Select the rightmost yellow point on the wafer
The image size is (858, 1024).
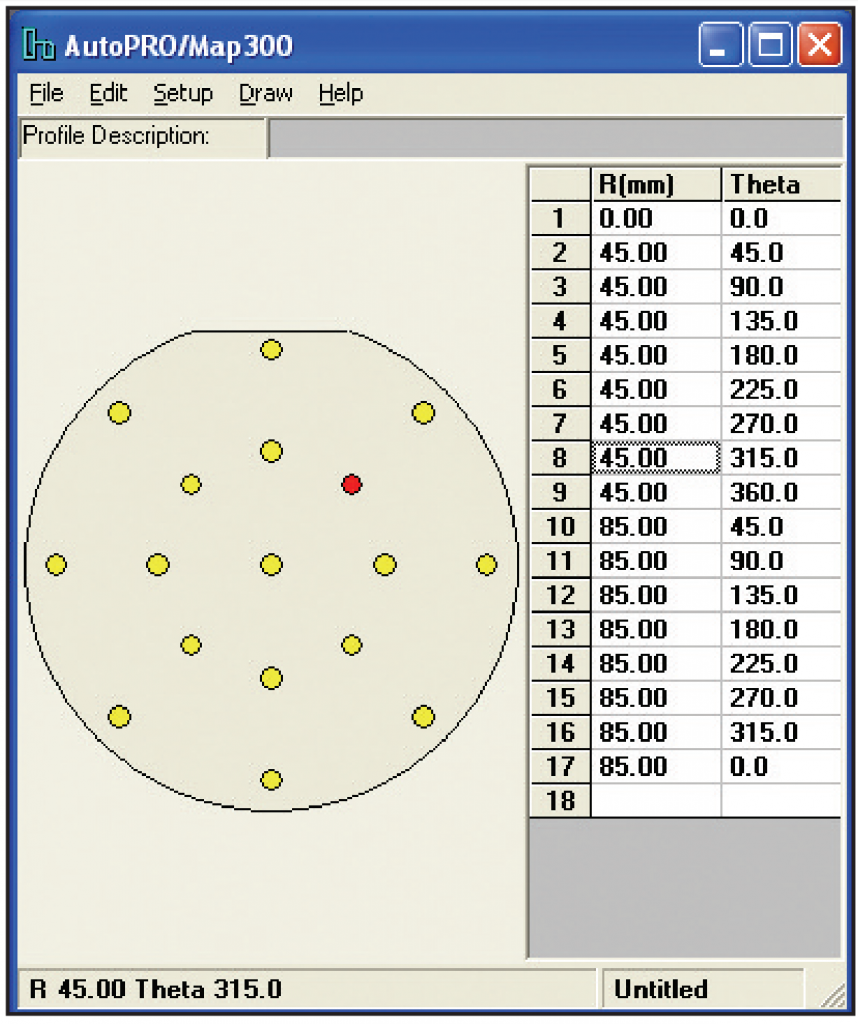(486, 565)
